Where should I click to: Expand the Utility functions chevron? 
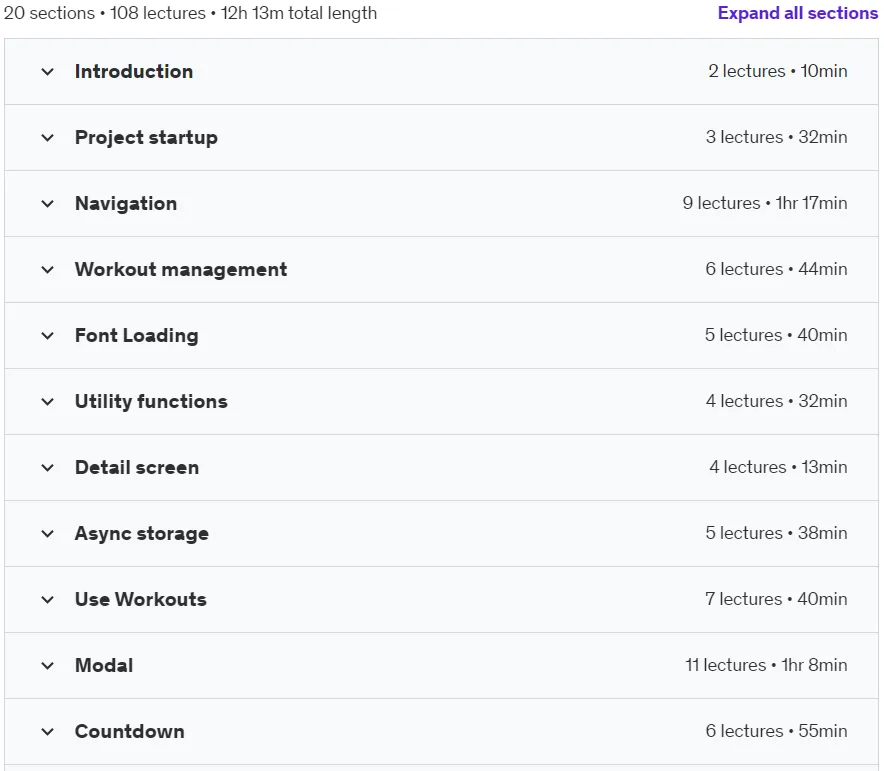48,401
